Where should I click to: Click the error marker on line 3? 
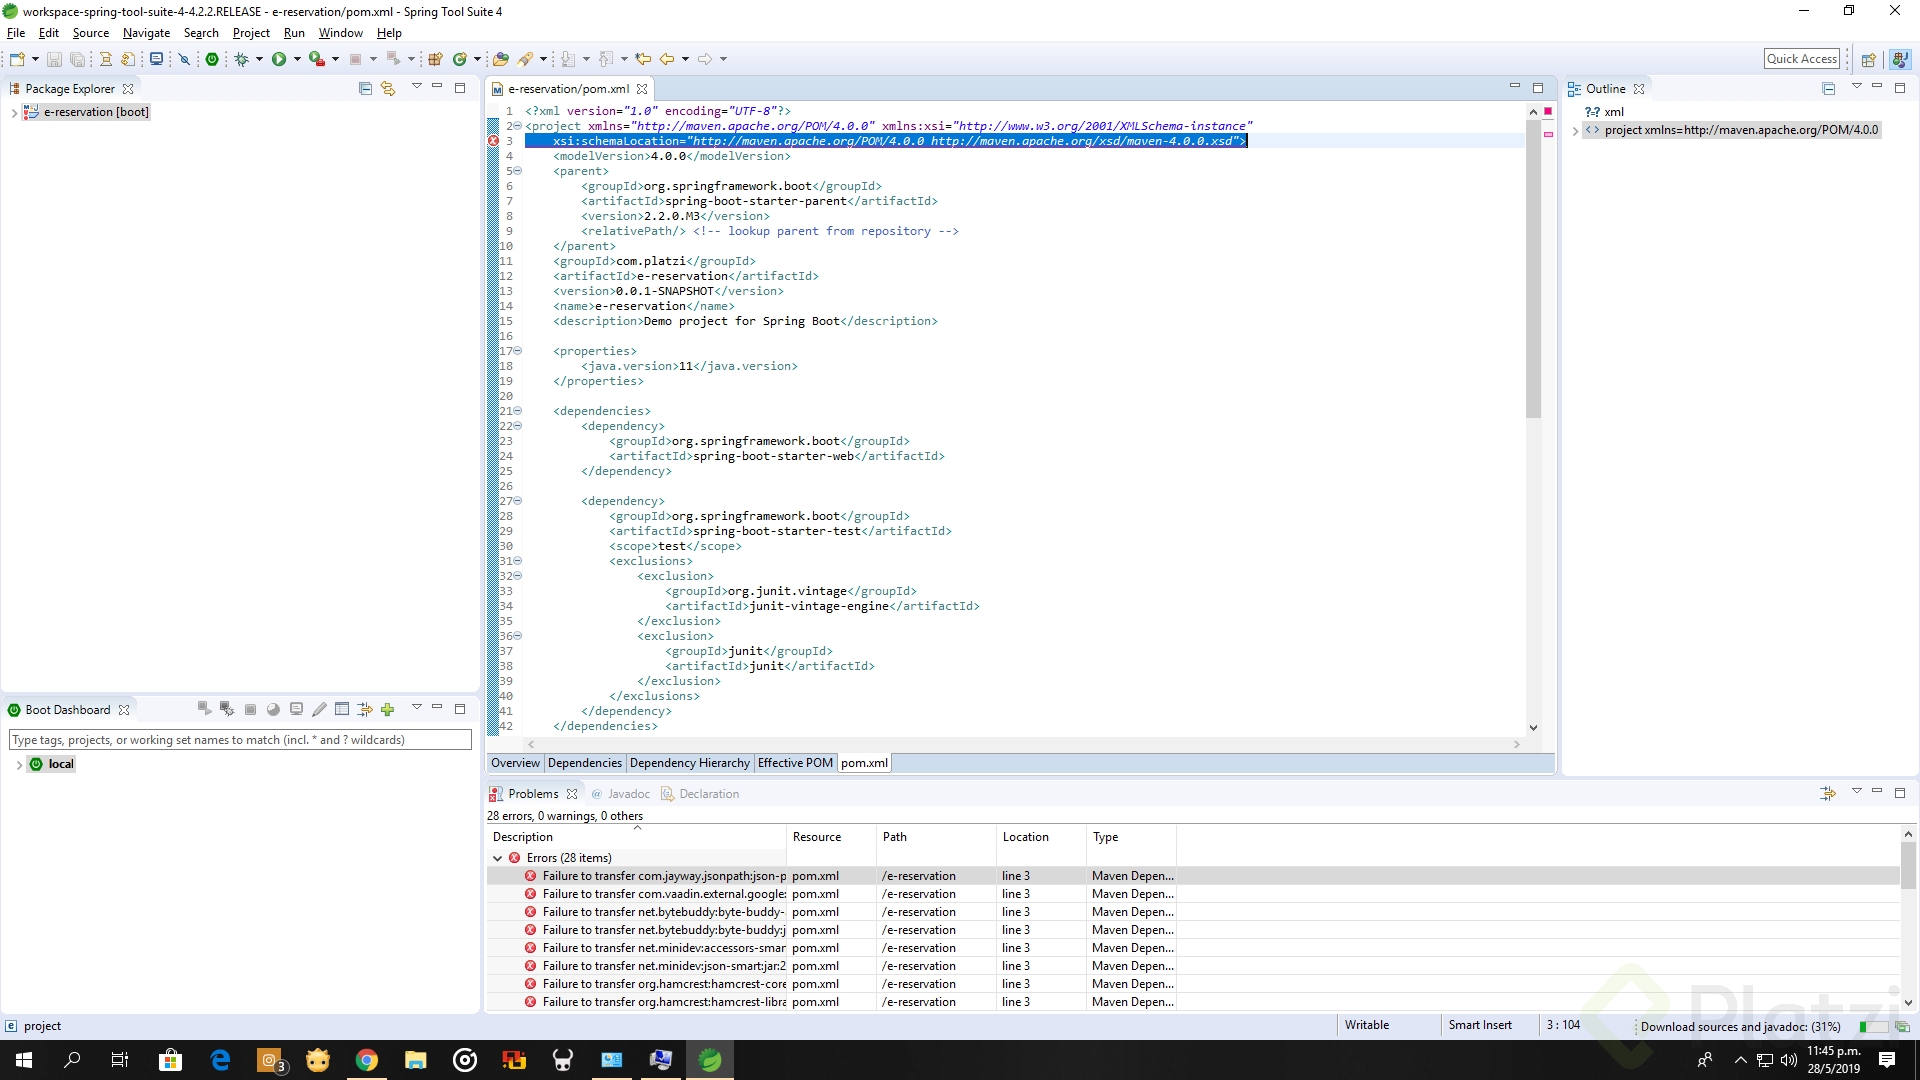coord(493,141)
